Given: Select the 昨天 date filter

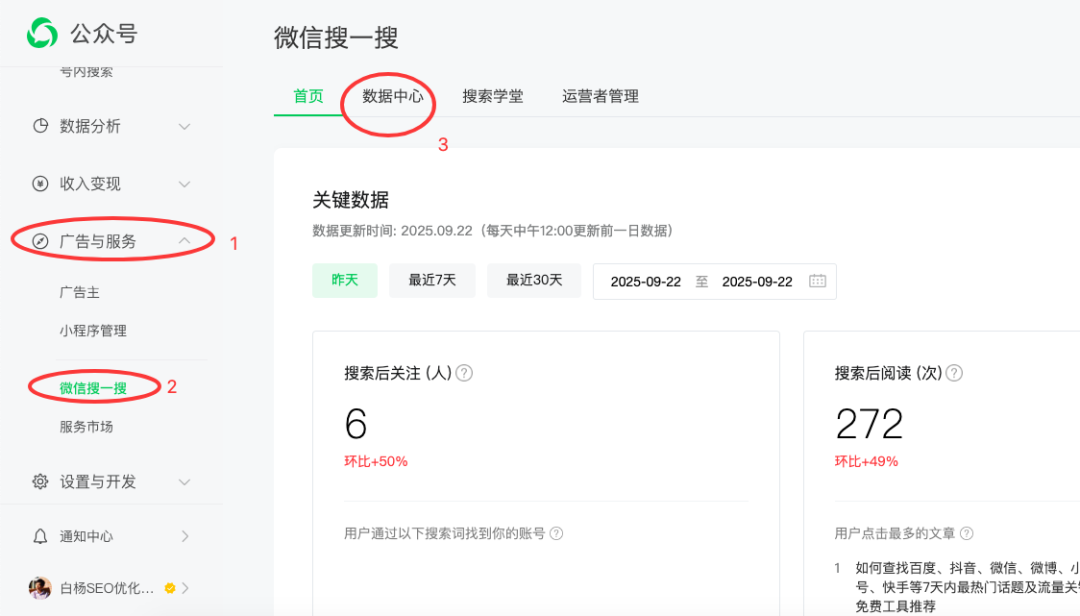Looking at the screenshot, I should pyautogui.click(x=344, y=280).
